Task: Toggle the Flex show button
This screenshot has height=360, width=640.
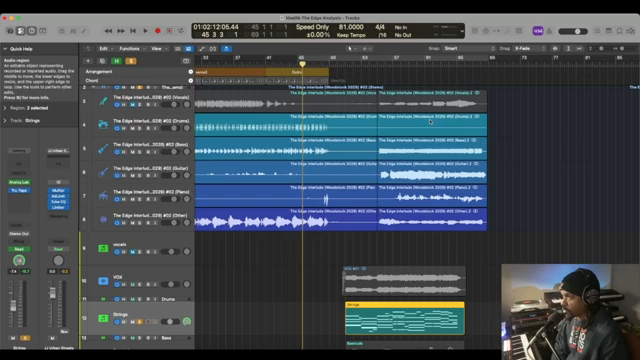Action: (x=213, y=49)
